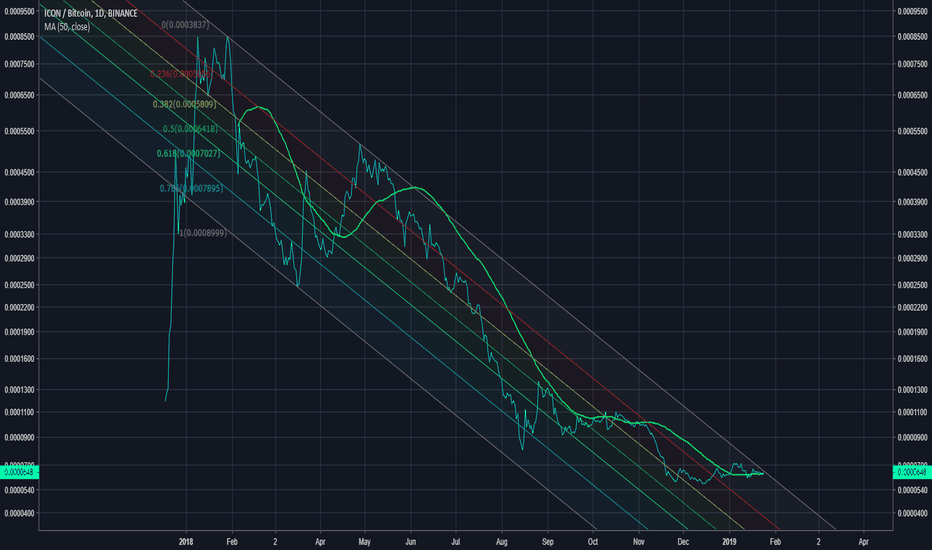
Task: Click 0.0001600 on the left price scale
Action: click(x=19, y=359)
